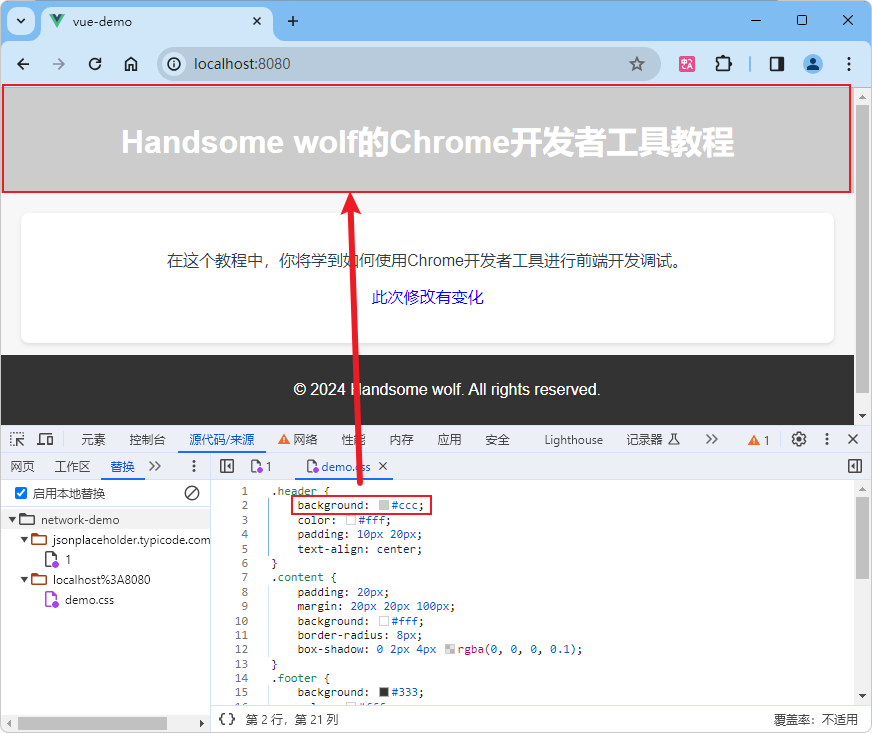872x733 pixels.
Task: Click line number 7 in gutter
Action: click(245, 577)
